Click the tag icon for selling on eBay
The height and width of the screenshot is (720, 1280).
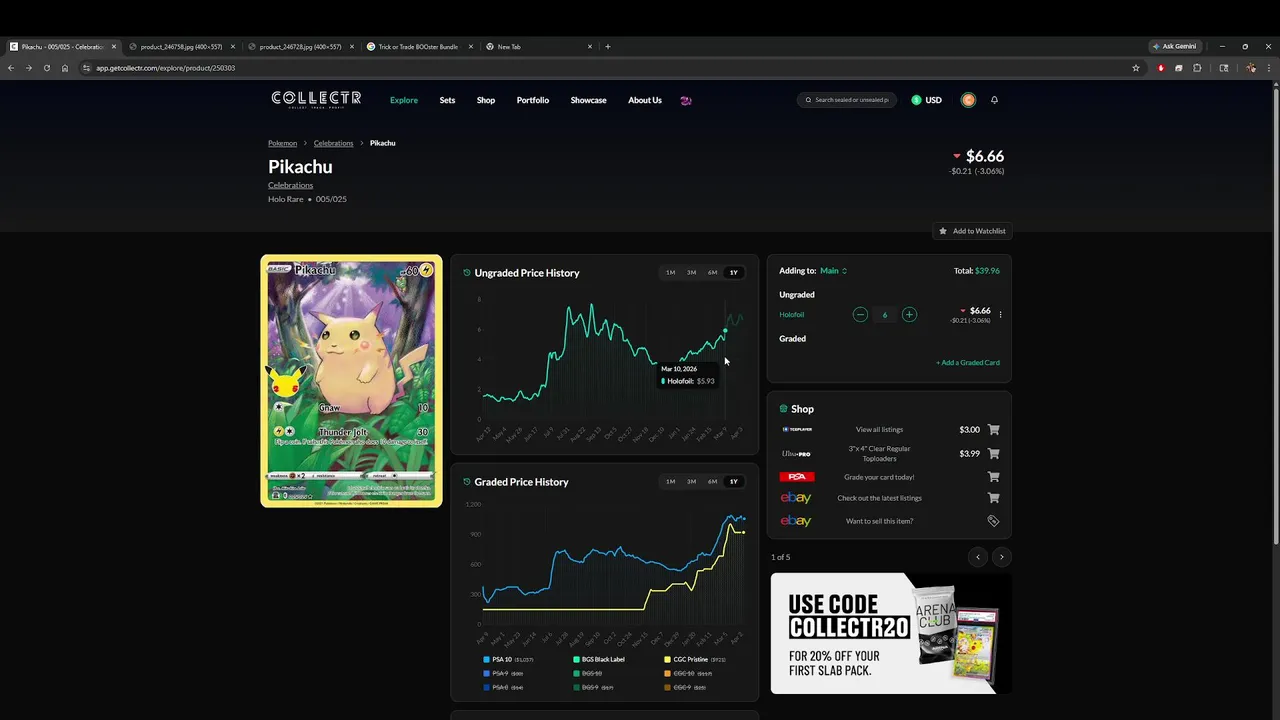pyautogui.click(x=993, y=521)
